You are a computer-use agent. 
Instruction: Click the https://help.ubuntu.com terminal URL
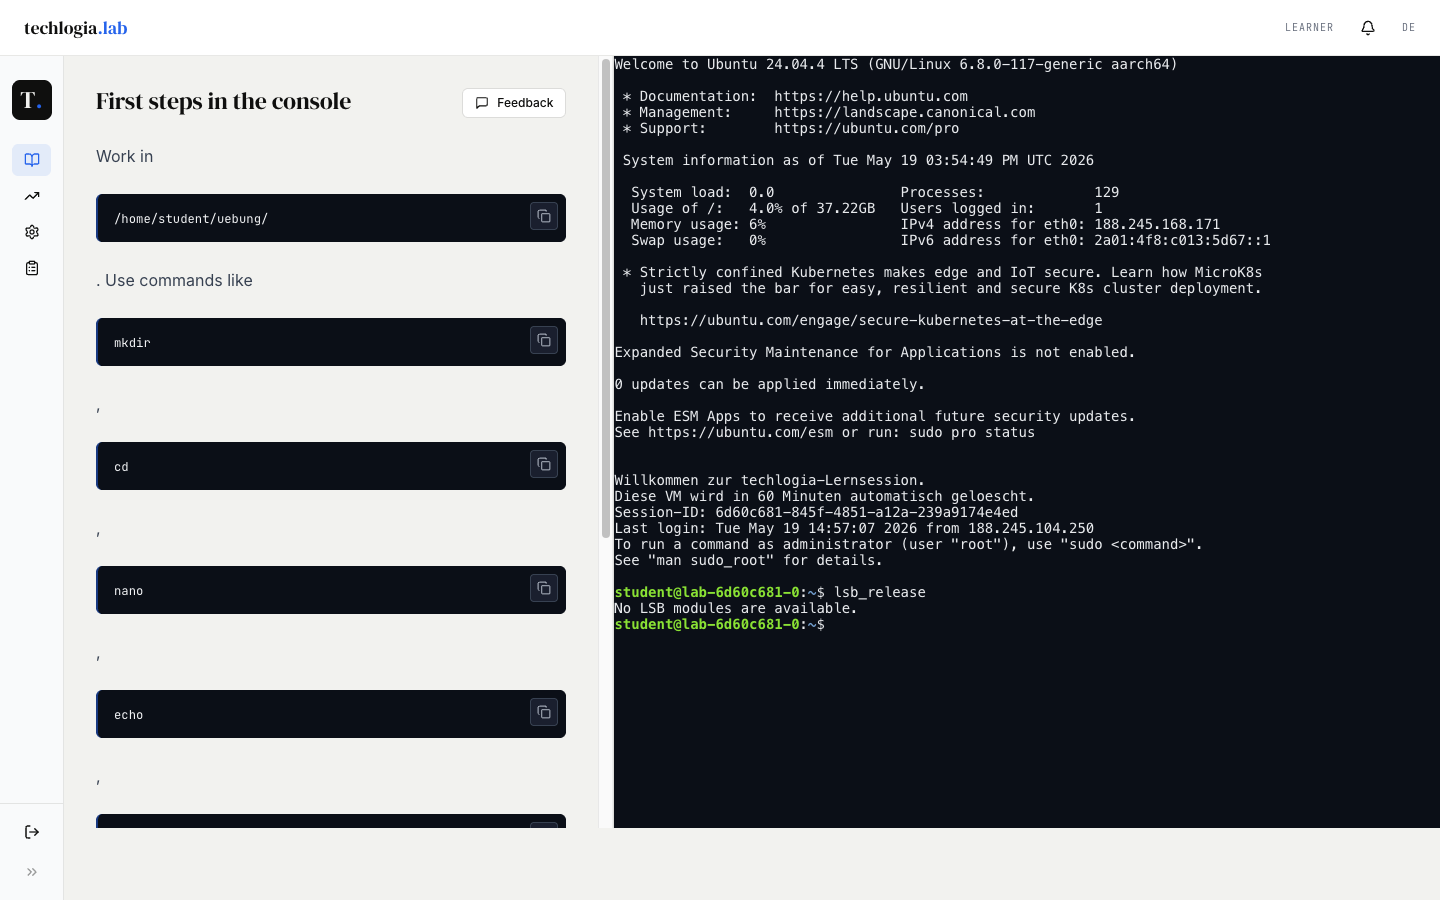(x=871, y=96)
